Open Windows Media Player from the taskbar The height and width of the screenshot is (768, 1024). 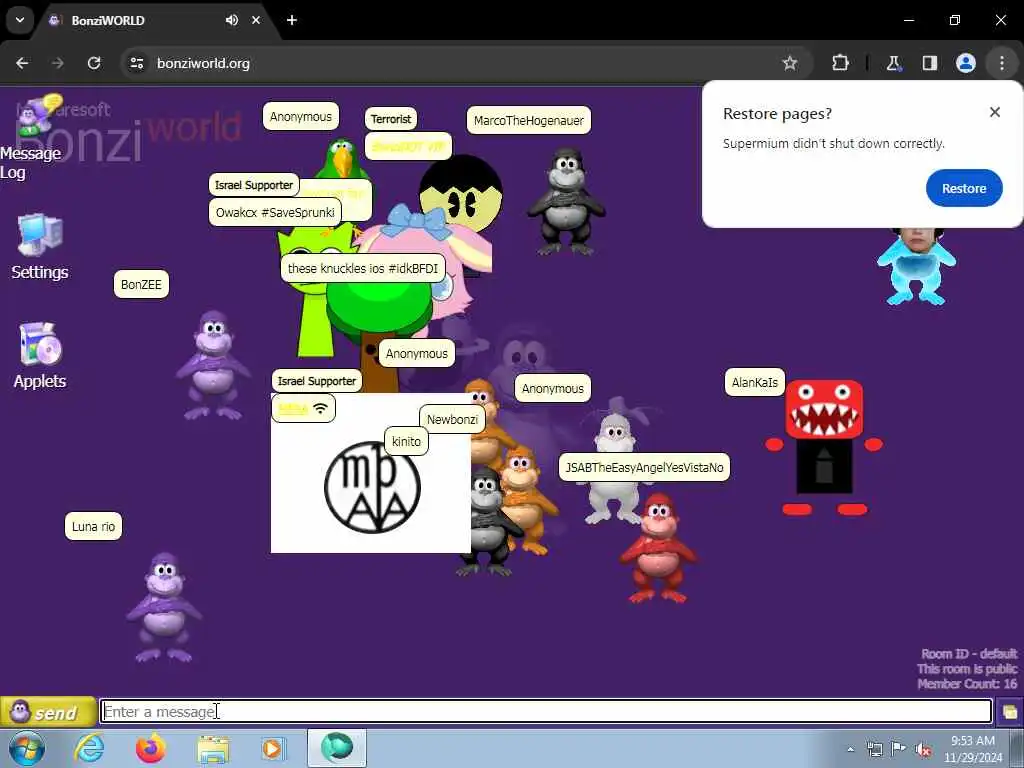coord(273,748)
